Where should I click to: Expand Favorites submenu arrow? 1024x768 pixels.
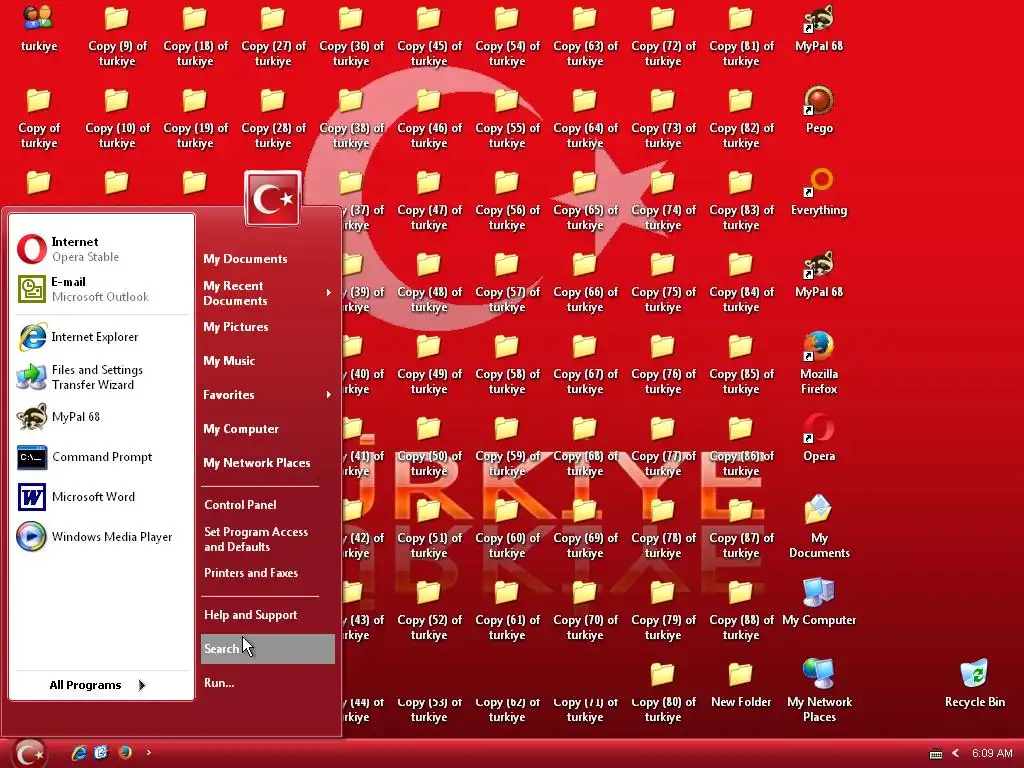[328, 394]
